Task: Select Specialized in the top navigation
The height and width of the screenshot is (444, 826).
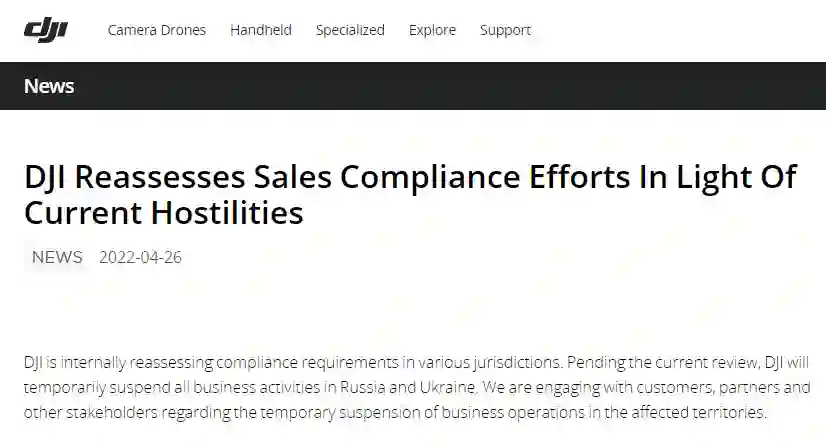Action: (350, 30)
